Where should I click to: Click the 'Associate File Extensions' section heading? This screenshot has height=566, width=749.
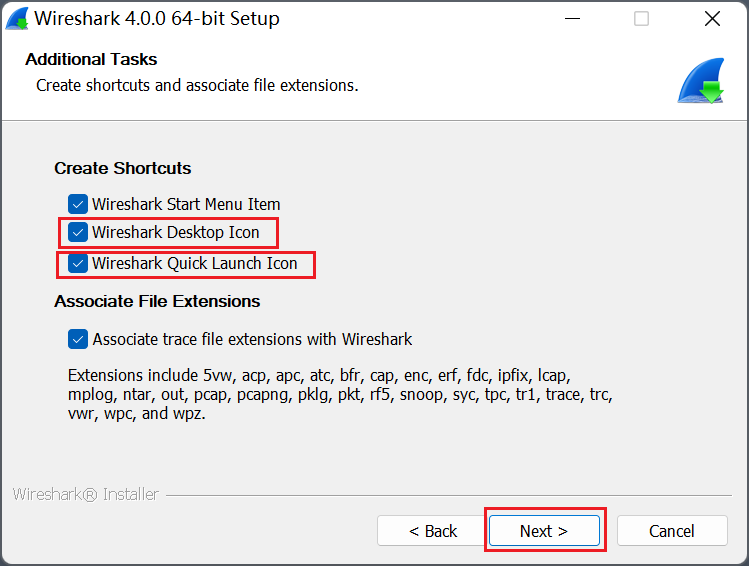157,301
